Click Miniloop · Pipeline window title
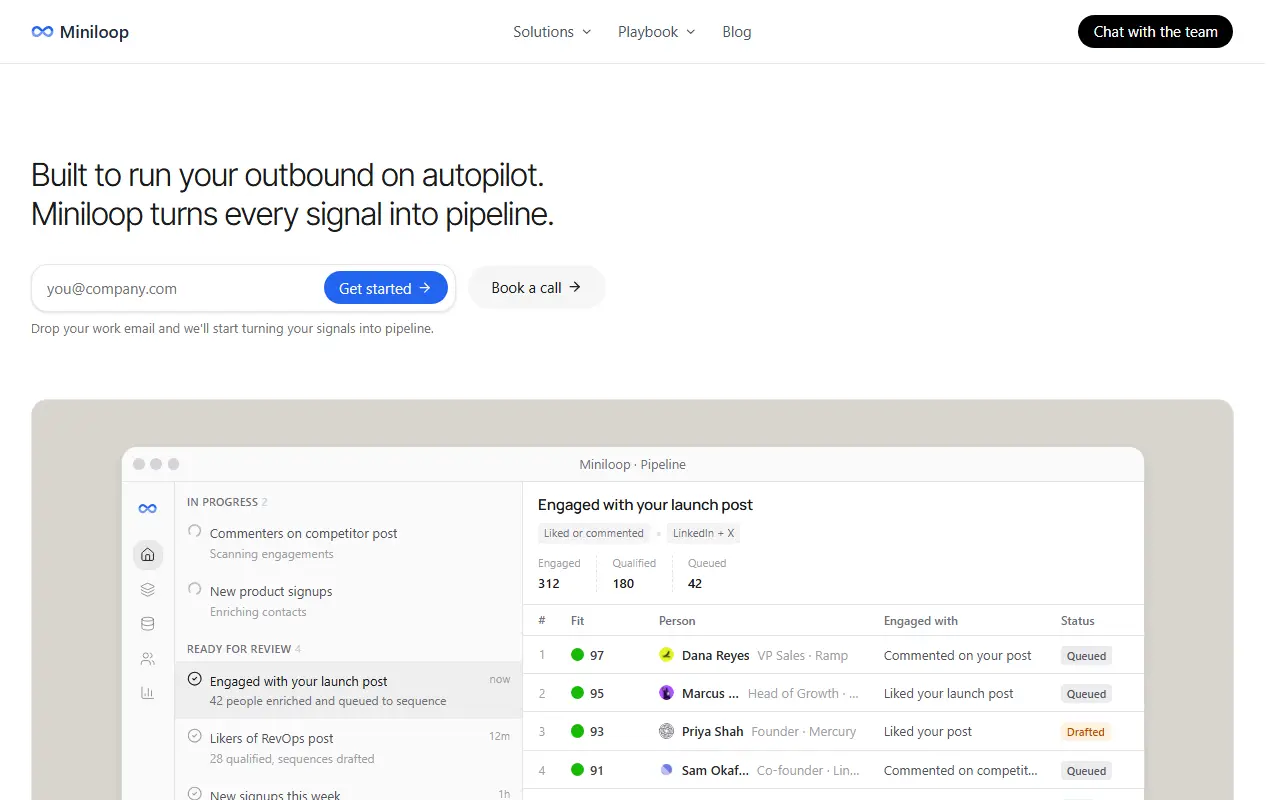 click(x=633, y=464)
